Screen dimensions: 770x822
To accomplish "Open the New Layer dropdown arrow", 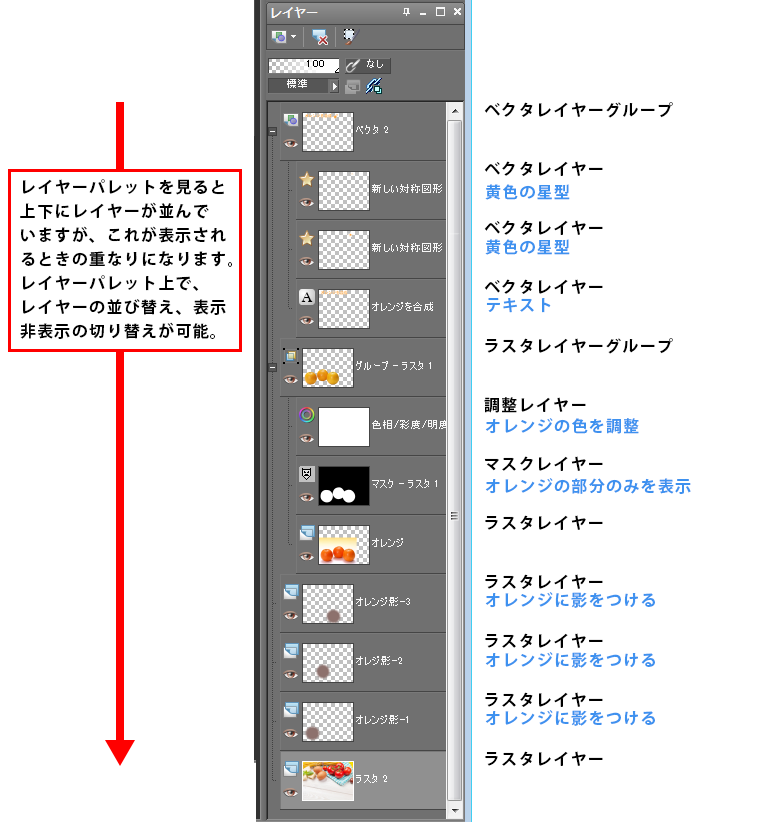I will (x=294, y=37).
